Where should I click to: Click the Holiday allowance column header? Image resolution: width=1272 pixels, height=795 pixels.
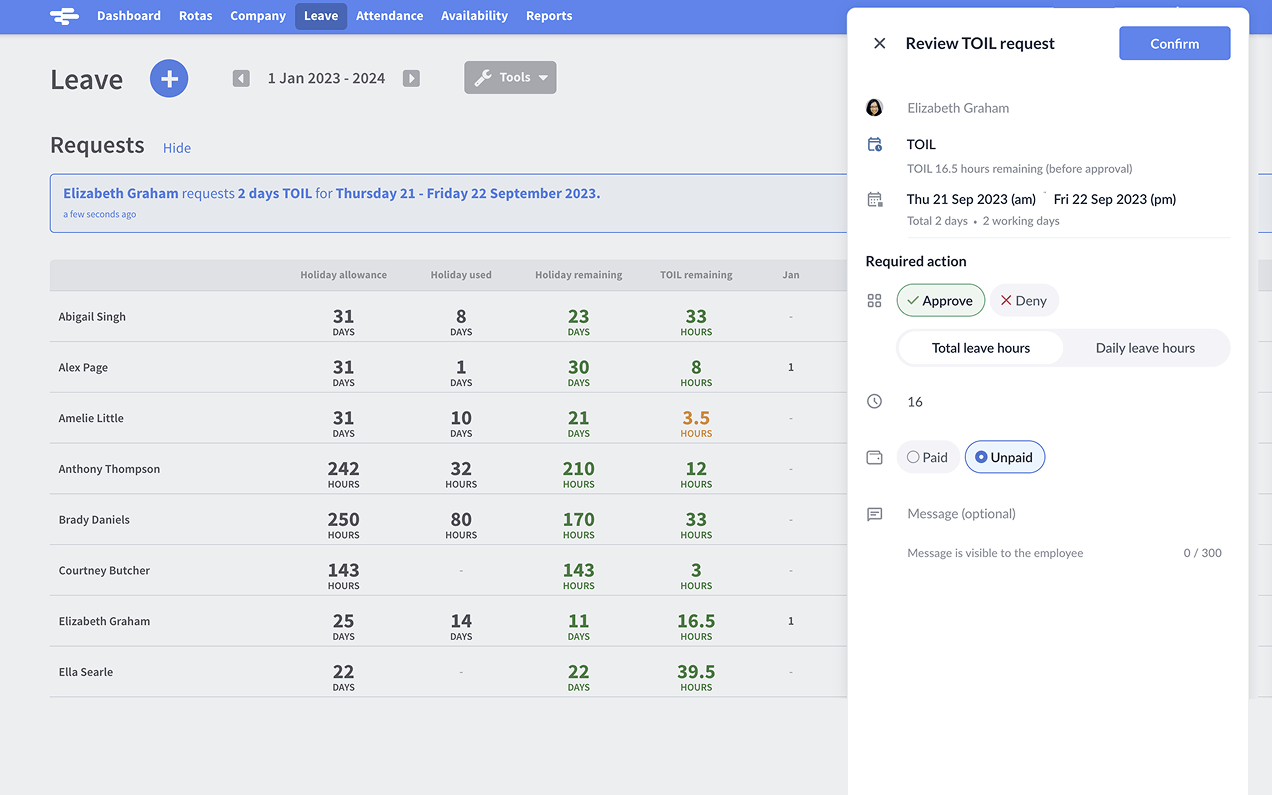click(343, 275)
